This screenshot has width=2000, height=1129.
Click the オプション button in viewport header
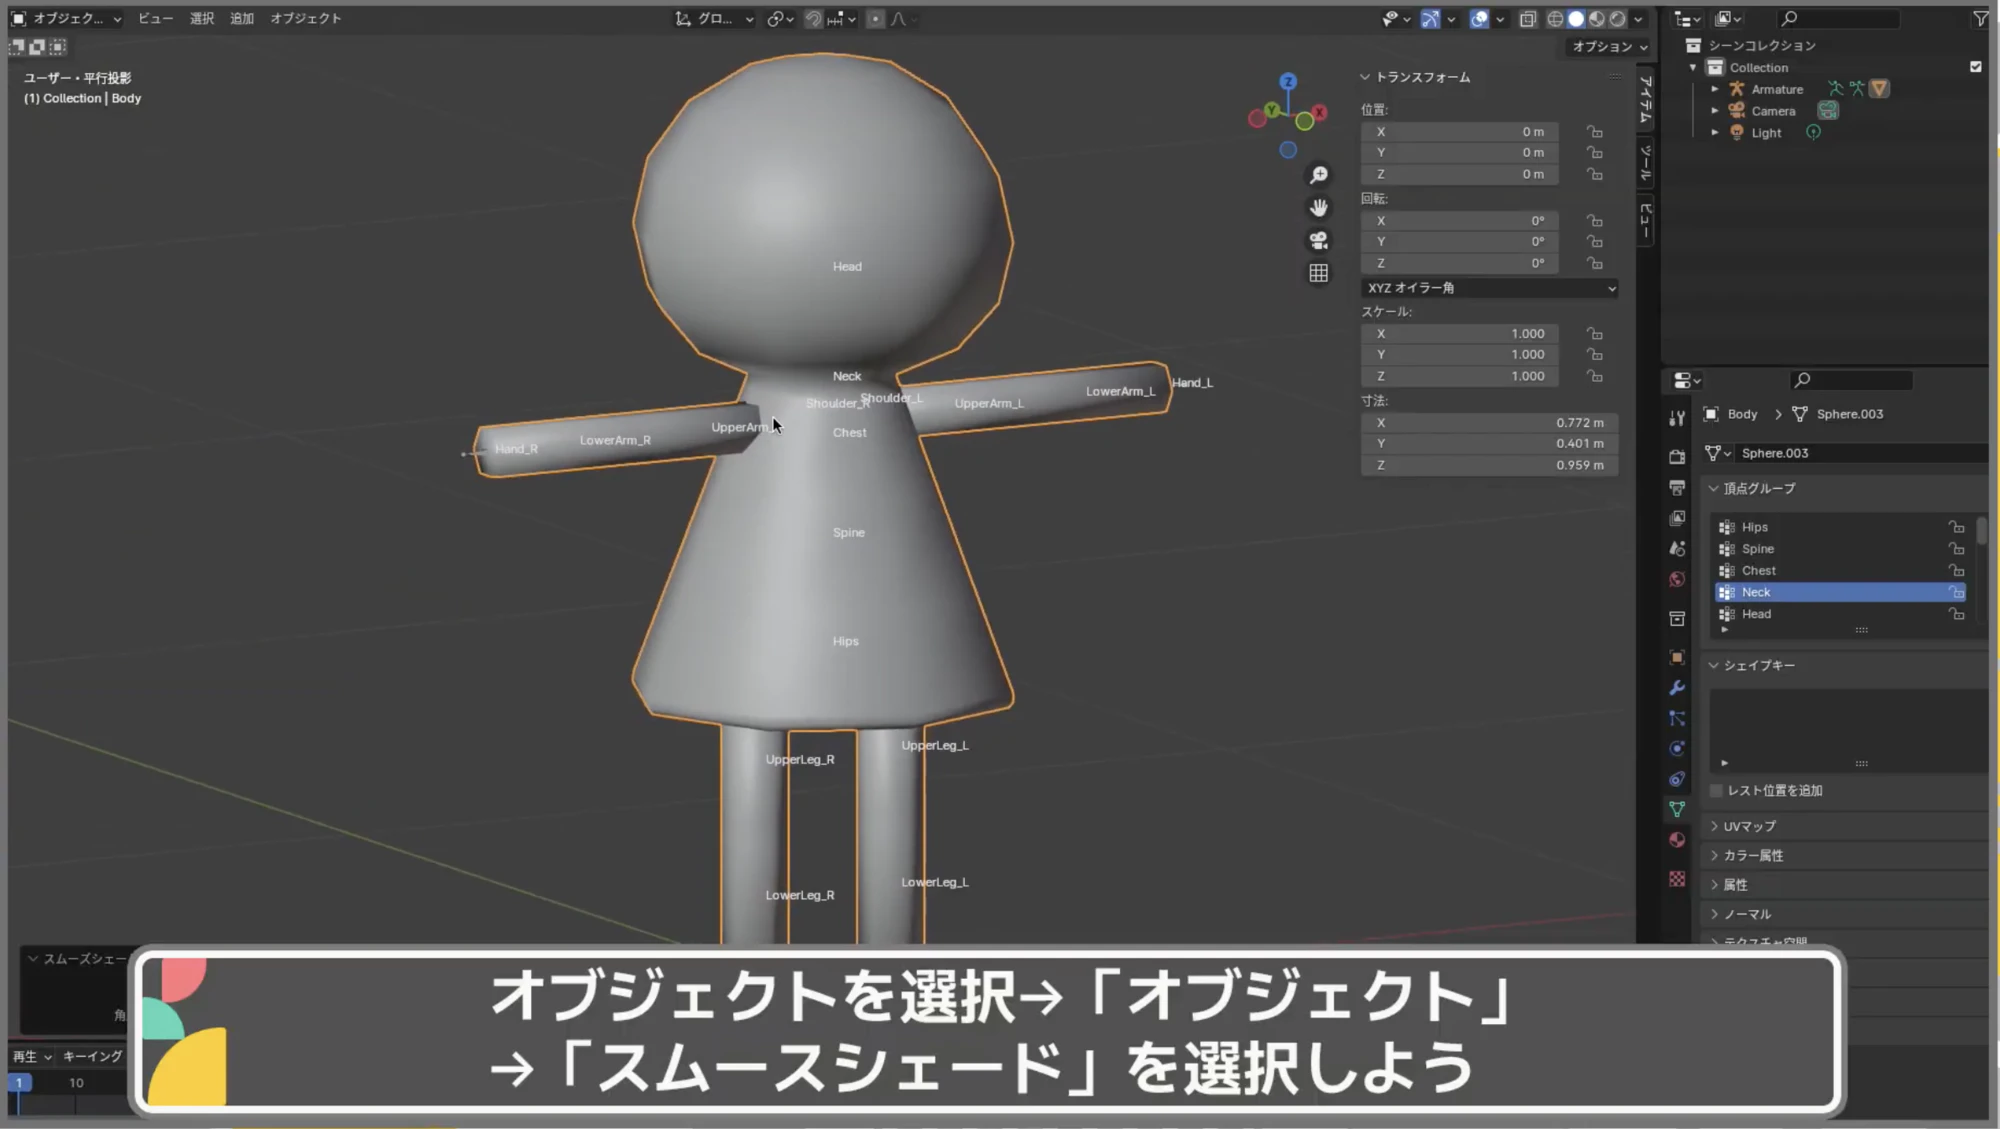point(1608,47)
